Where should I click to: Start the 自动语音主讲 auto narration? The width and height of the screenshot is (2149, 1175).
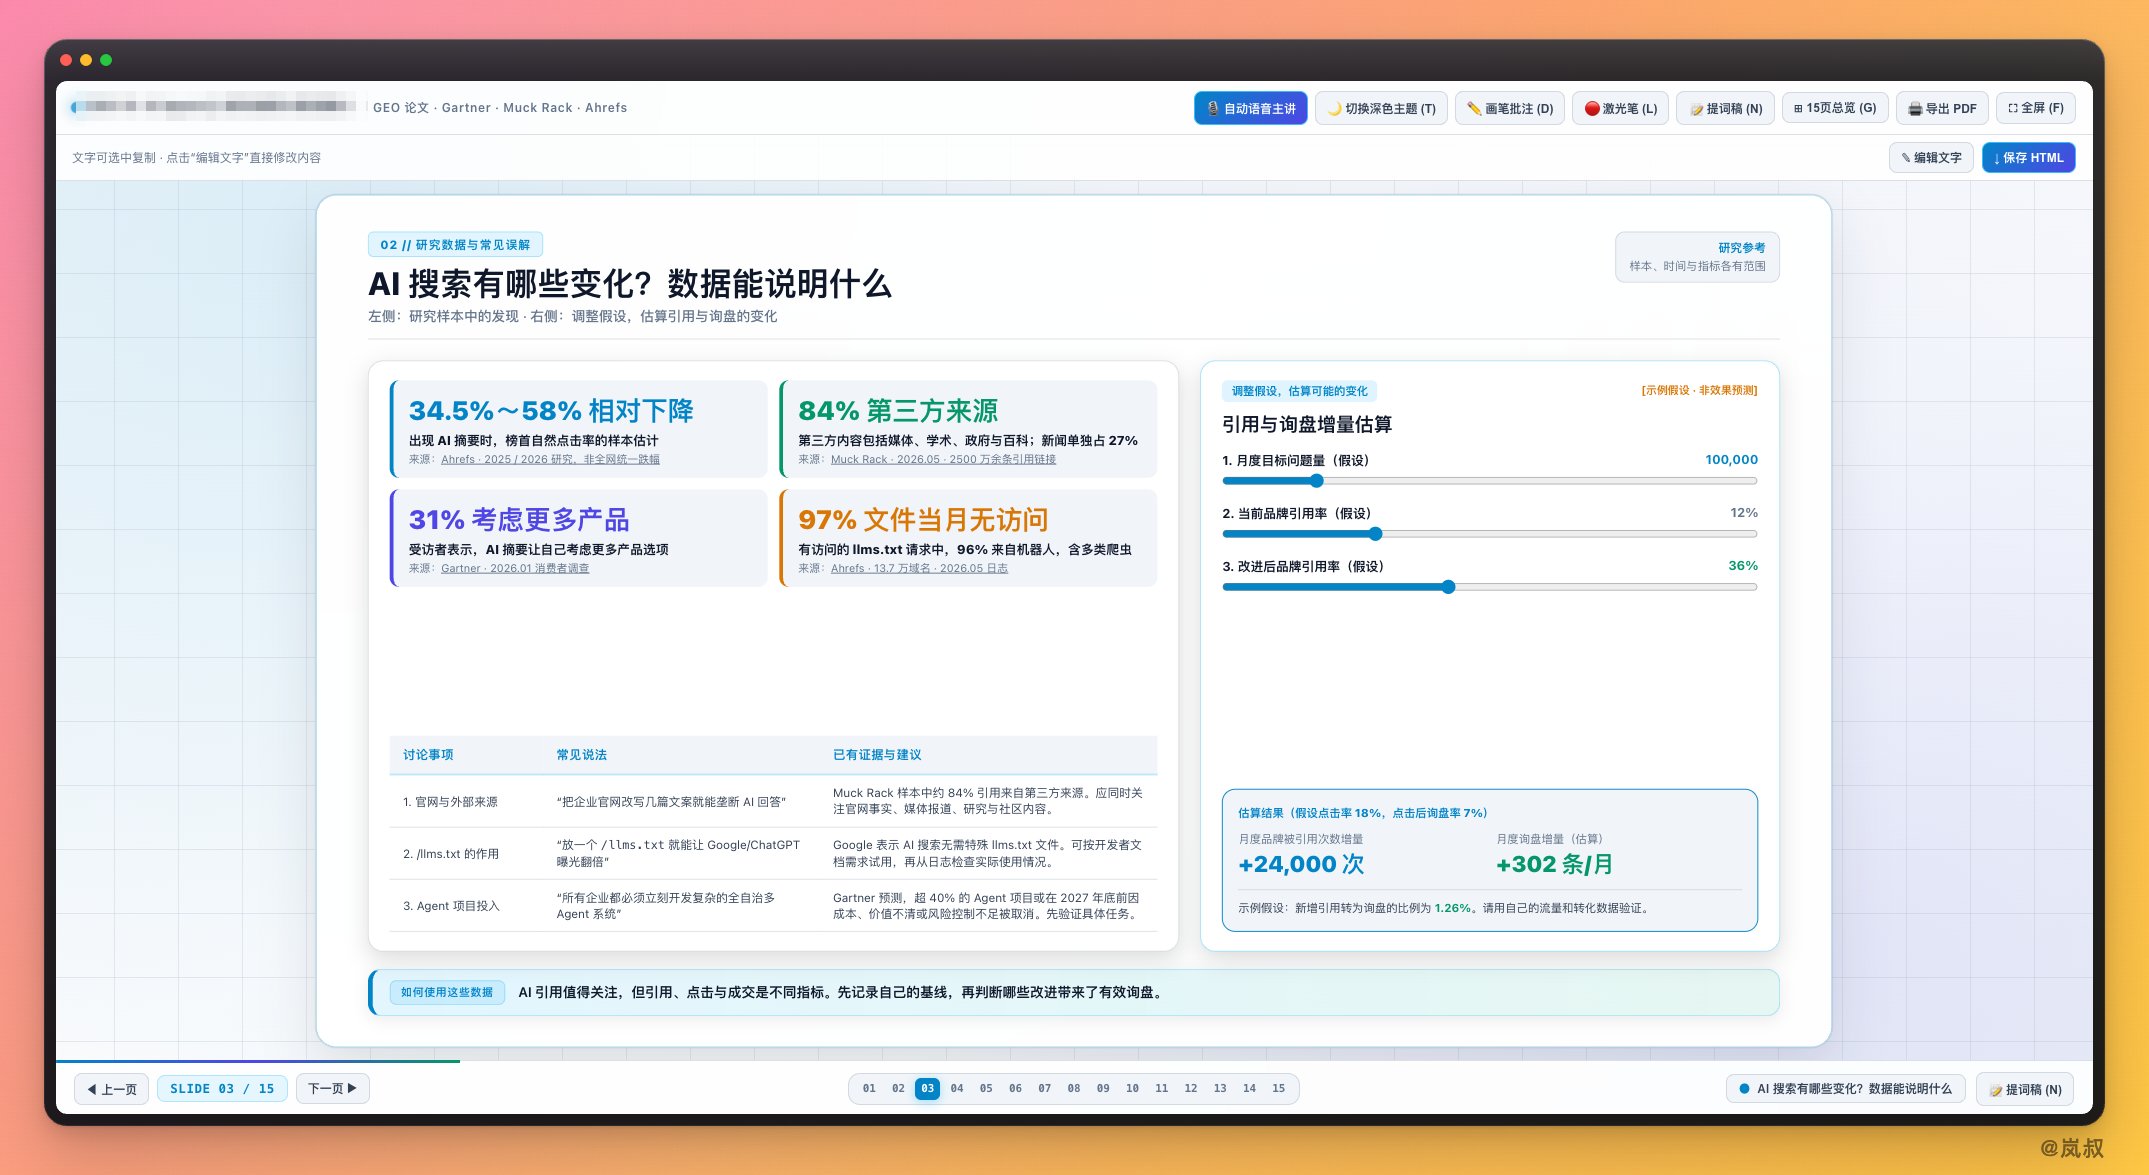pyautogui.click(x=1250, y=108)
